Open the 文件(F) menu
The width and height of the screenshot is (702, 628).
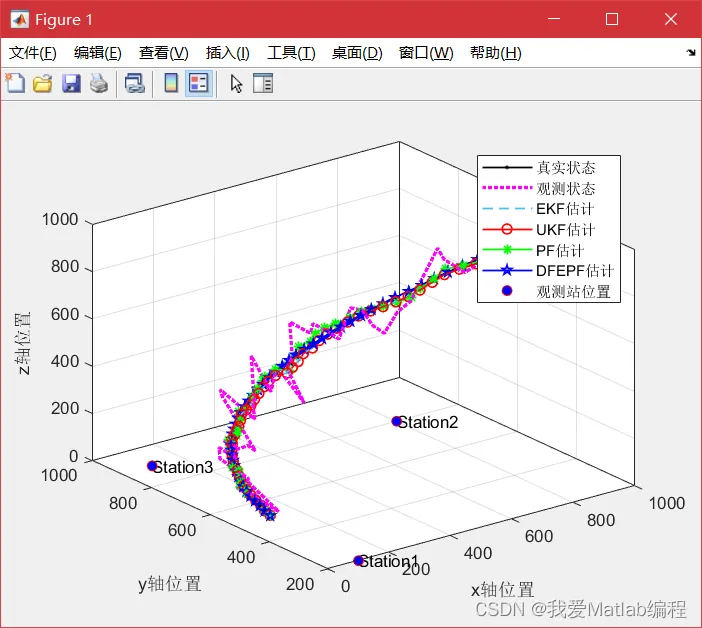33,53
